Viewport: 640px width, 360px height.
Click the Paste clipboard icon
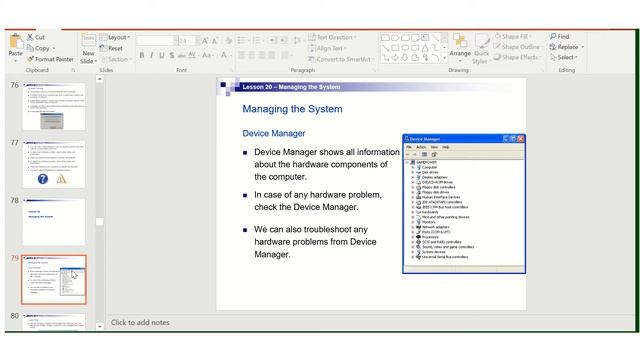click(16, 41)
